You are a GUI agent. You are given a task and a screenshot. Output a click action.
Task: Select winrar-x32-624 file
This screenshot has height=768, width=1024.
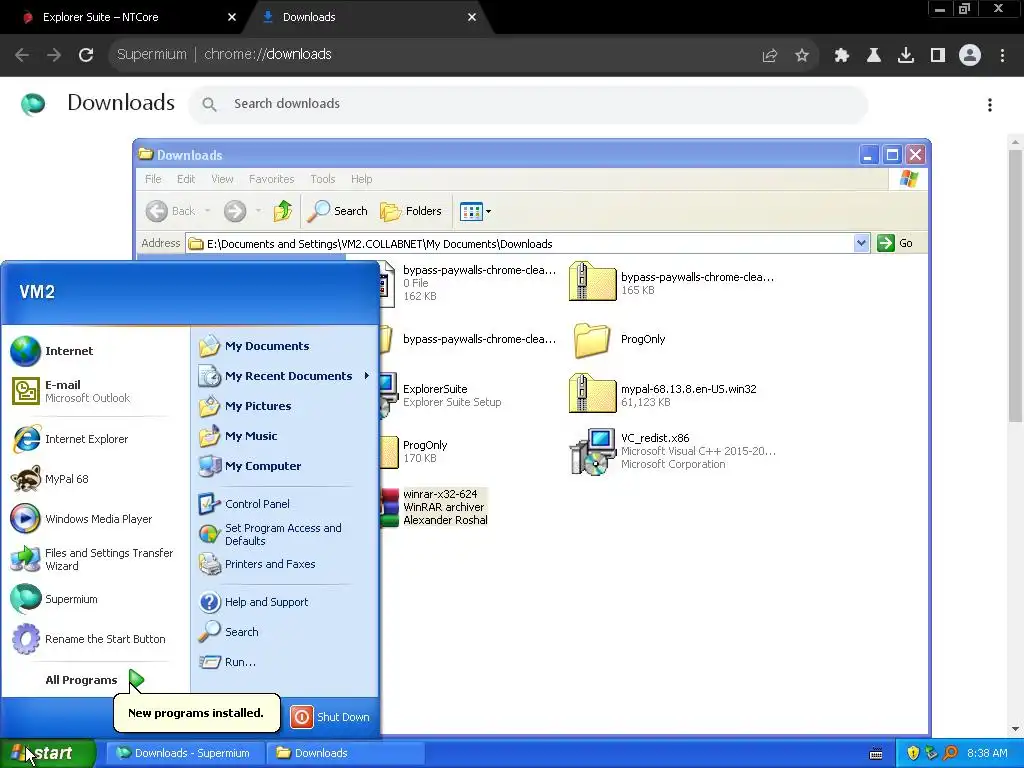(x=435, y=507)
